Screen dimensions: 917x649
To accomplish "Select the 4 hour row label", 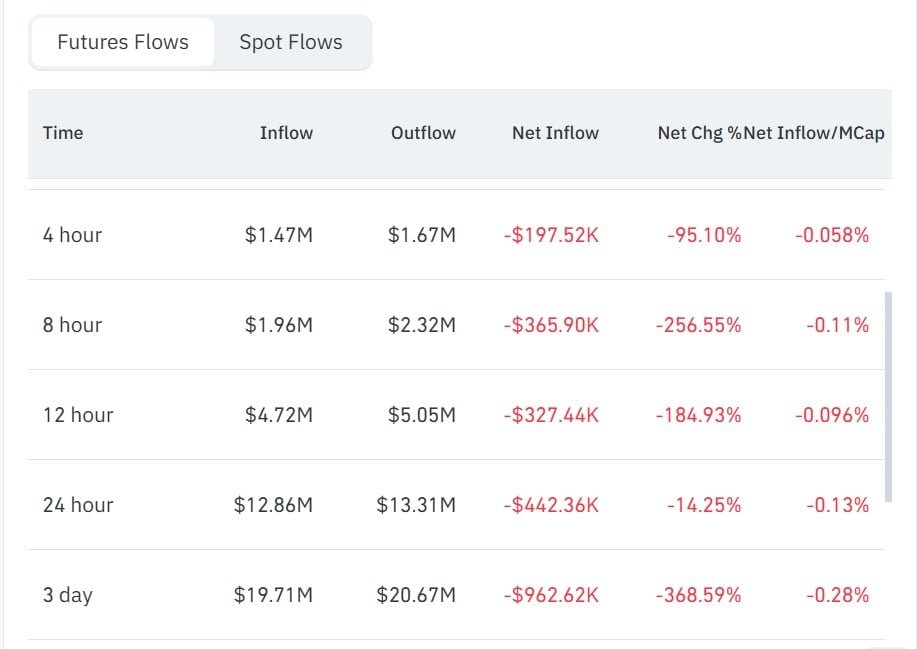I will [x=72, y=235].
